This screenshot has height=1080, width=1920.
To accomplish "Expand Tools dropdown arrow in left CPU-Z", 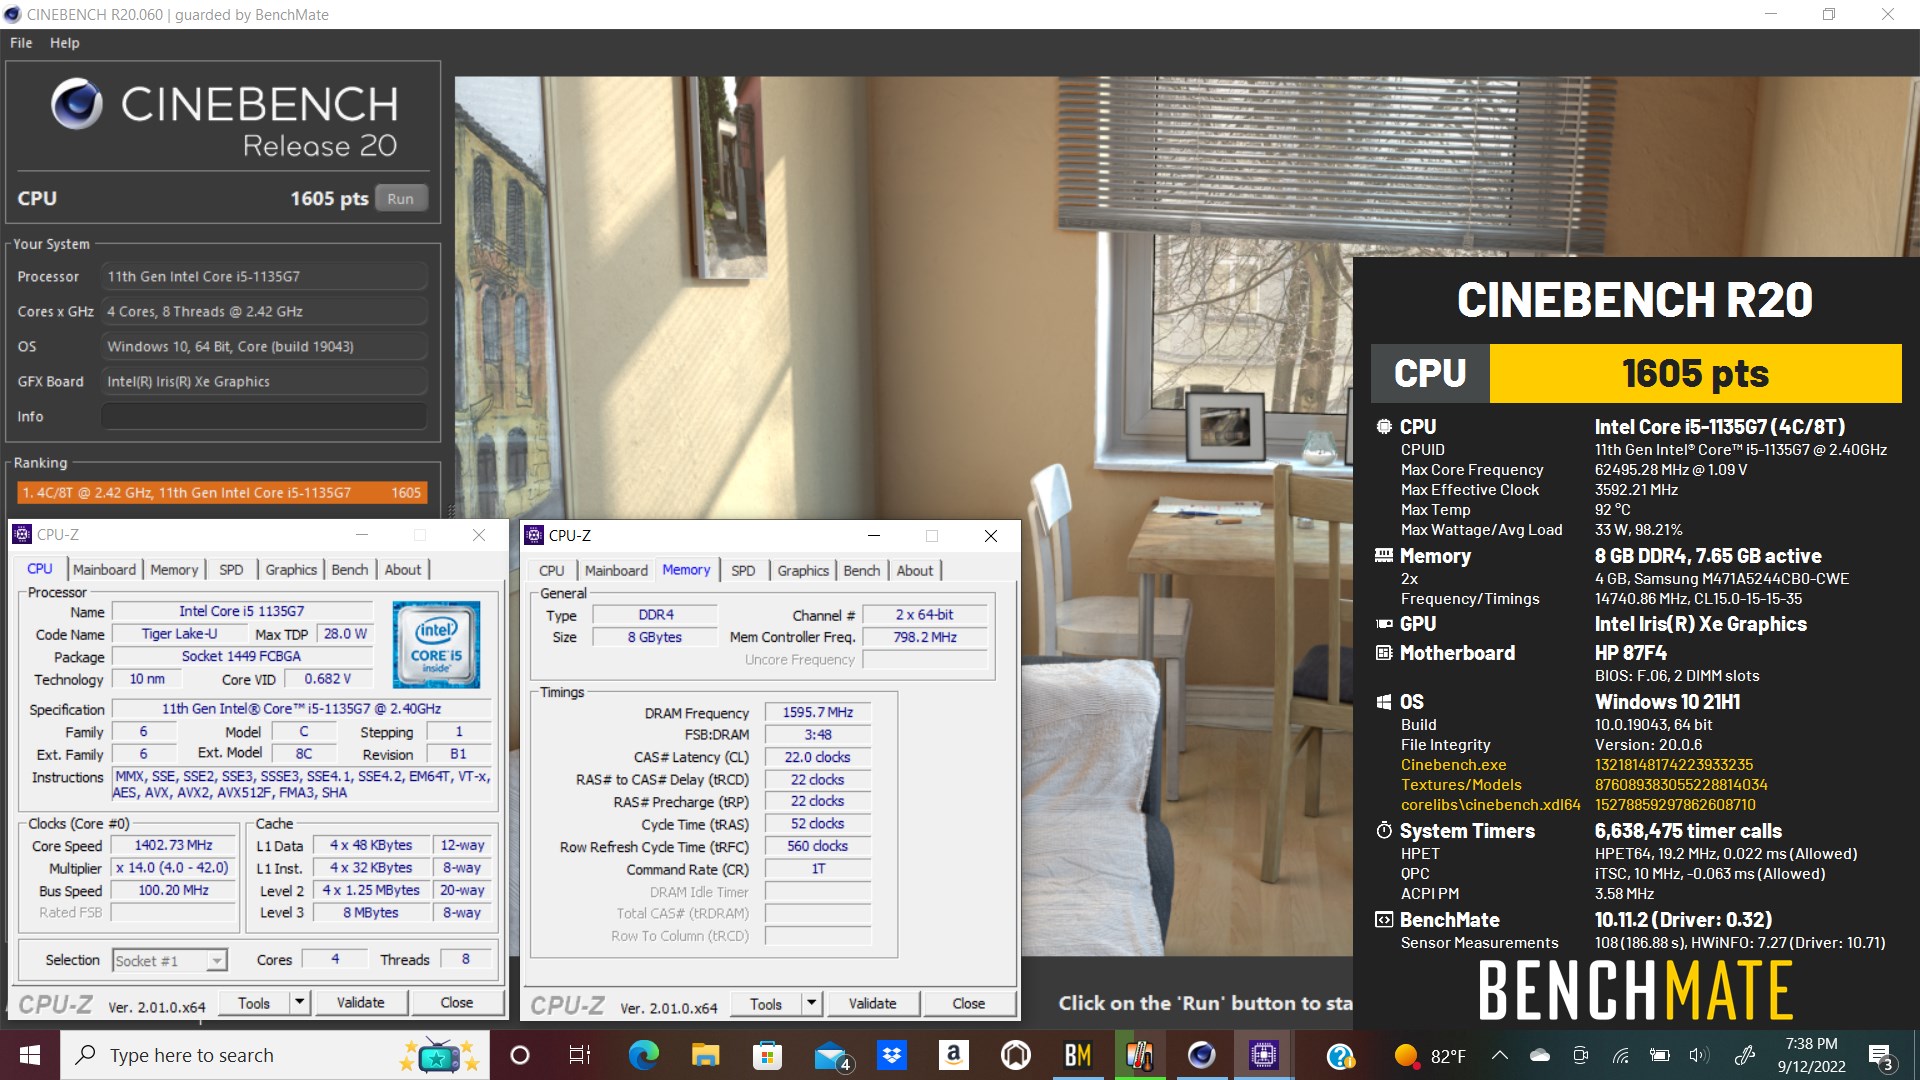I will coord(299,1002).
